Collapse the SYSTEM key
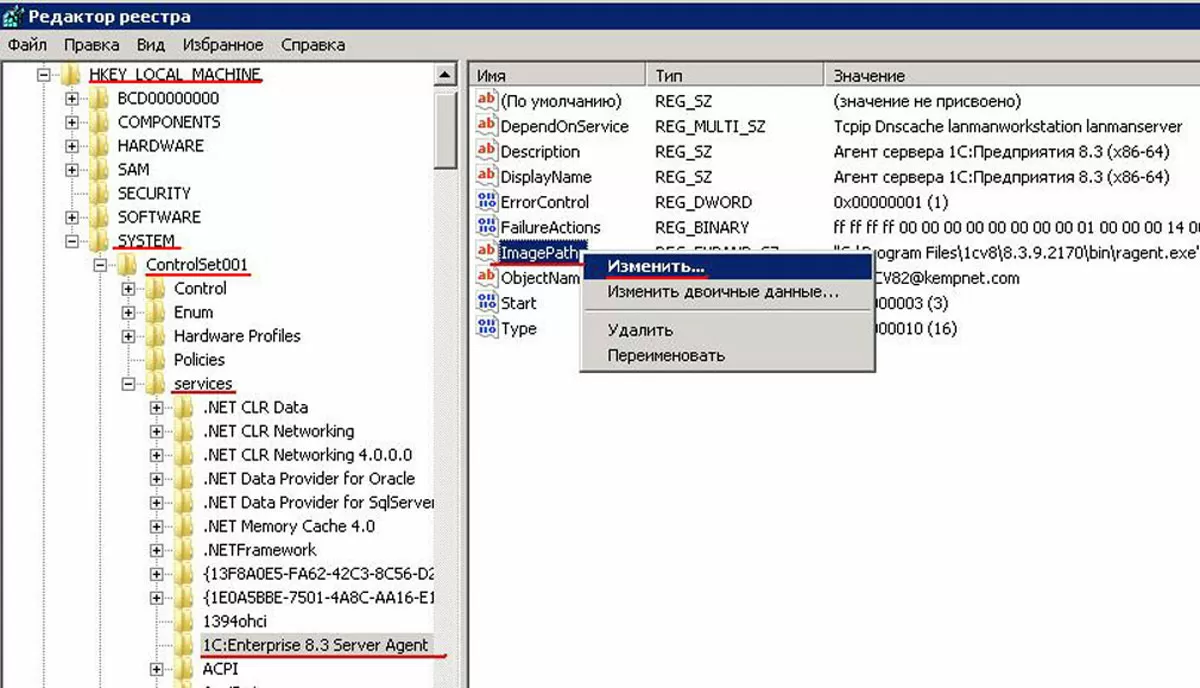This screenshot has height=688, width=1200. (72, 241)
